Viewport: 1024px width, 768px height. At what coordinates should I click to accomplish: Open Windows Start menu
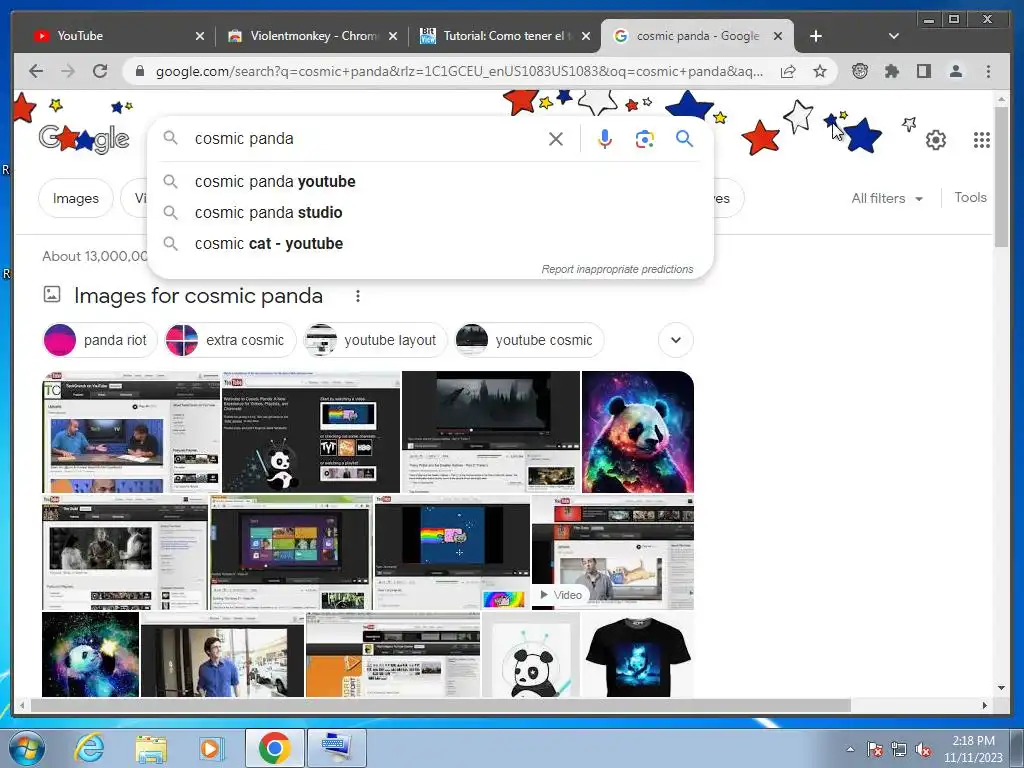click(27, 748)
